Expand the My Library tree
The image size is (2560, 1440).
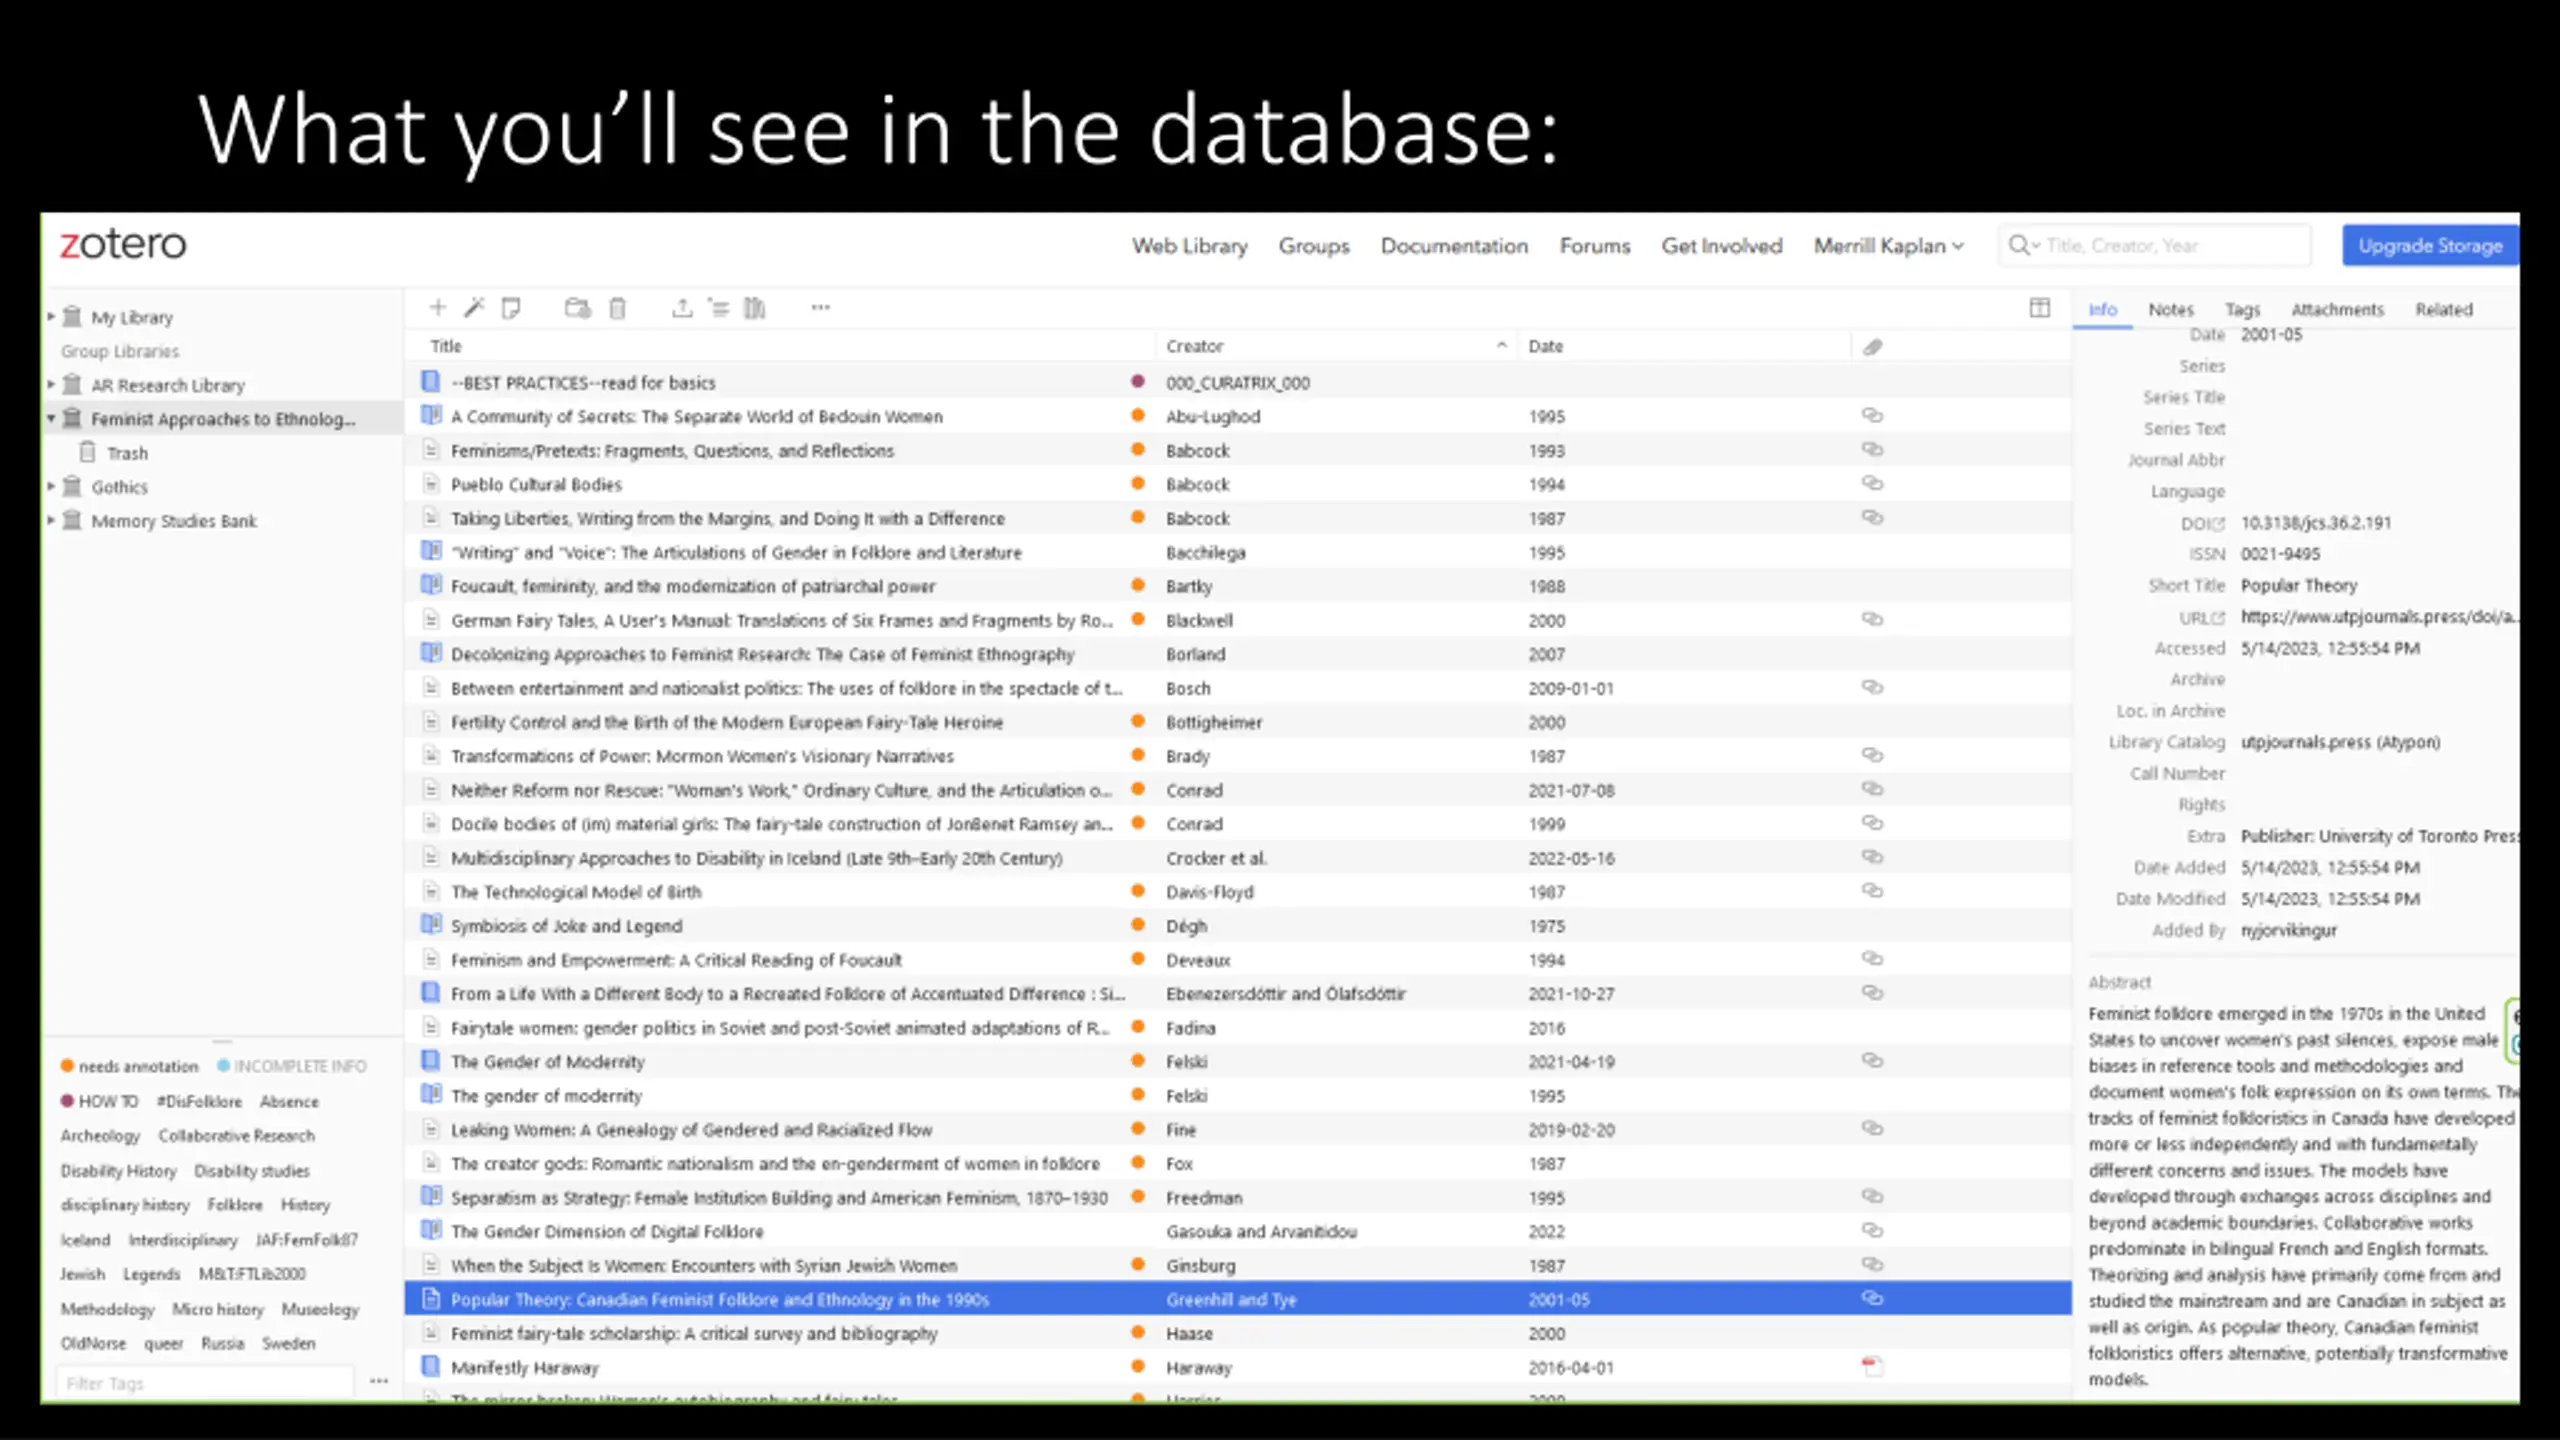point(51,316)
